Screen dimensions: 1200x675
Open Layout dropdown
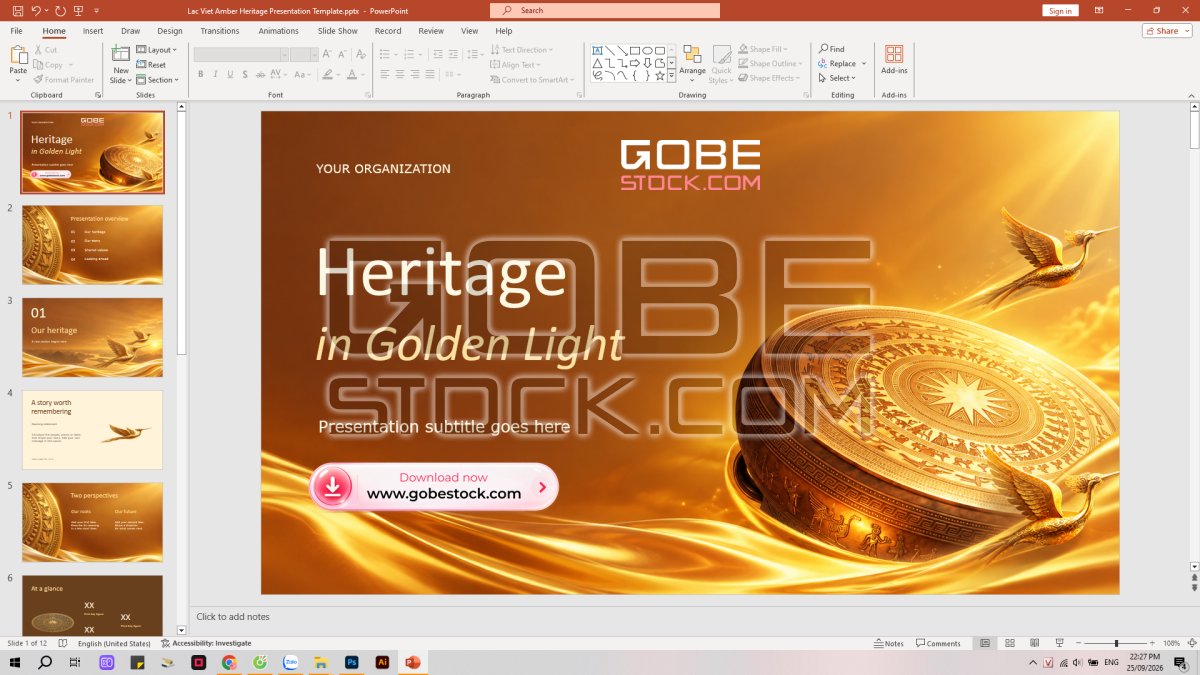coord(157,50)
